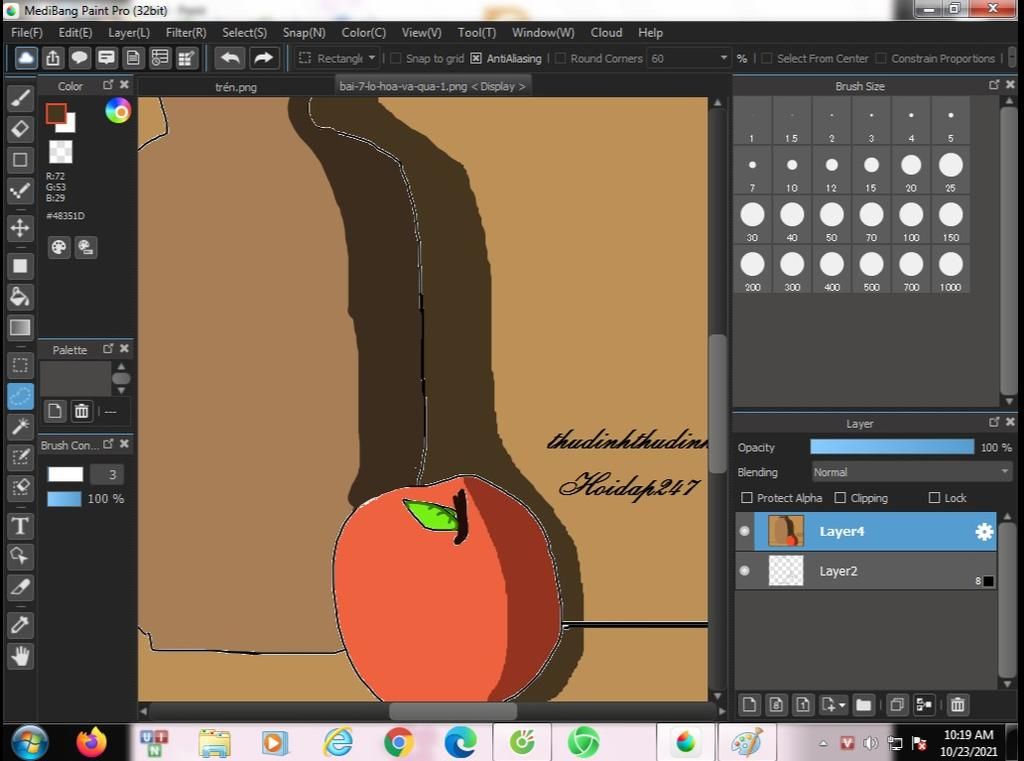The image size is (1024, 761).
Task: Open the Select menu
Action: click(x=244, y=33)
